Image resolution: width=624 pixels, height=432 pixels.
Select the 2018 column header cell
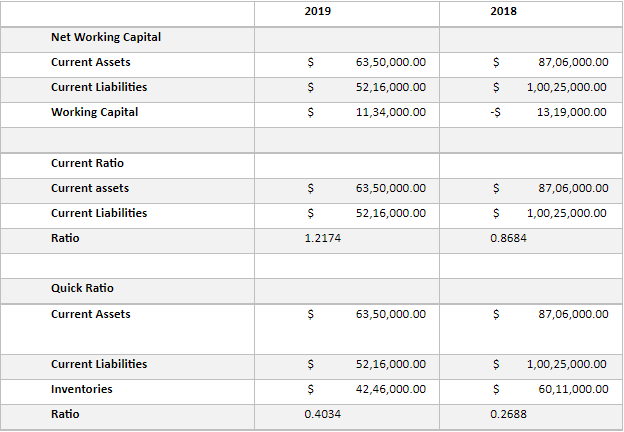point(531,14)
